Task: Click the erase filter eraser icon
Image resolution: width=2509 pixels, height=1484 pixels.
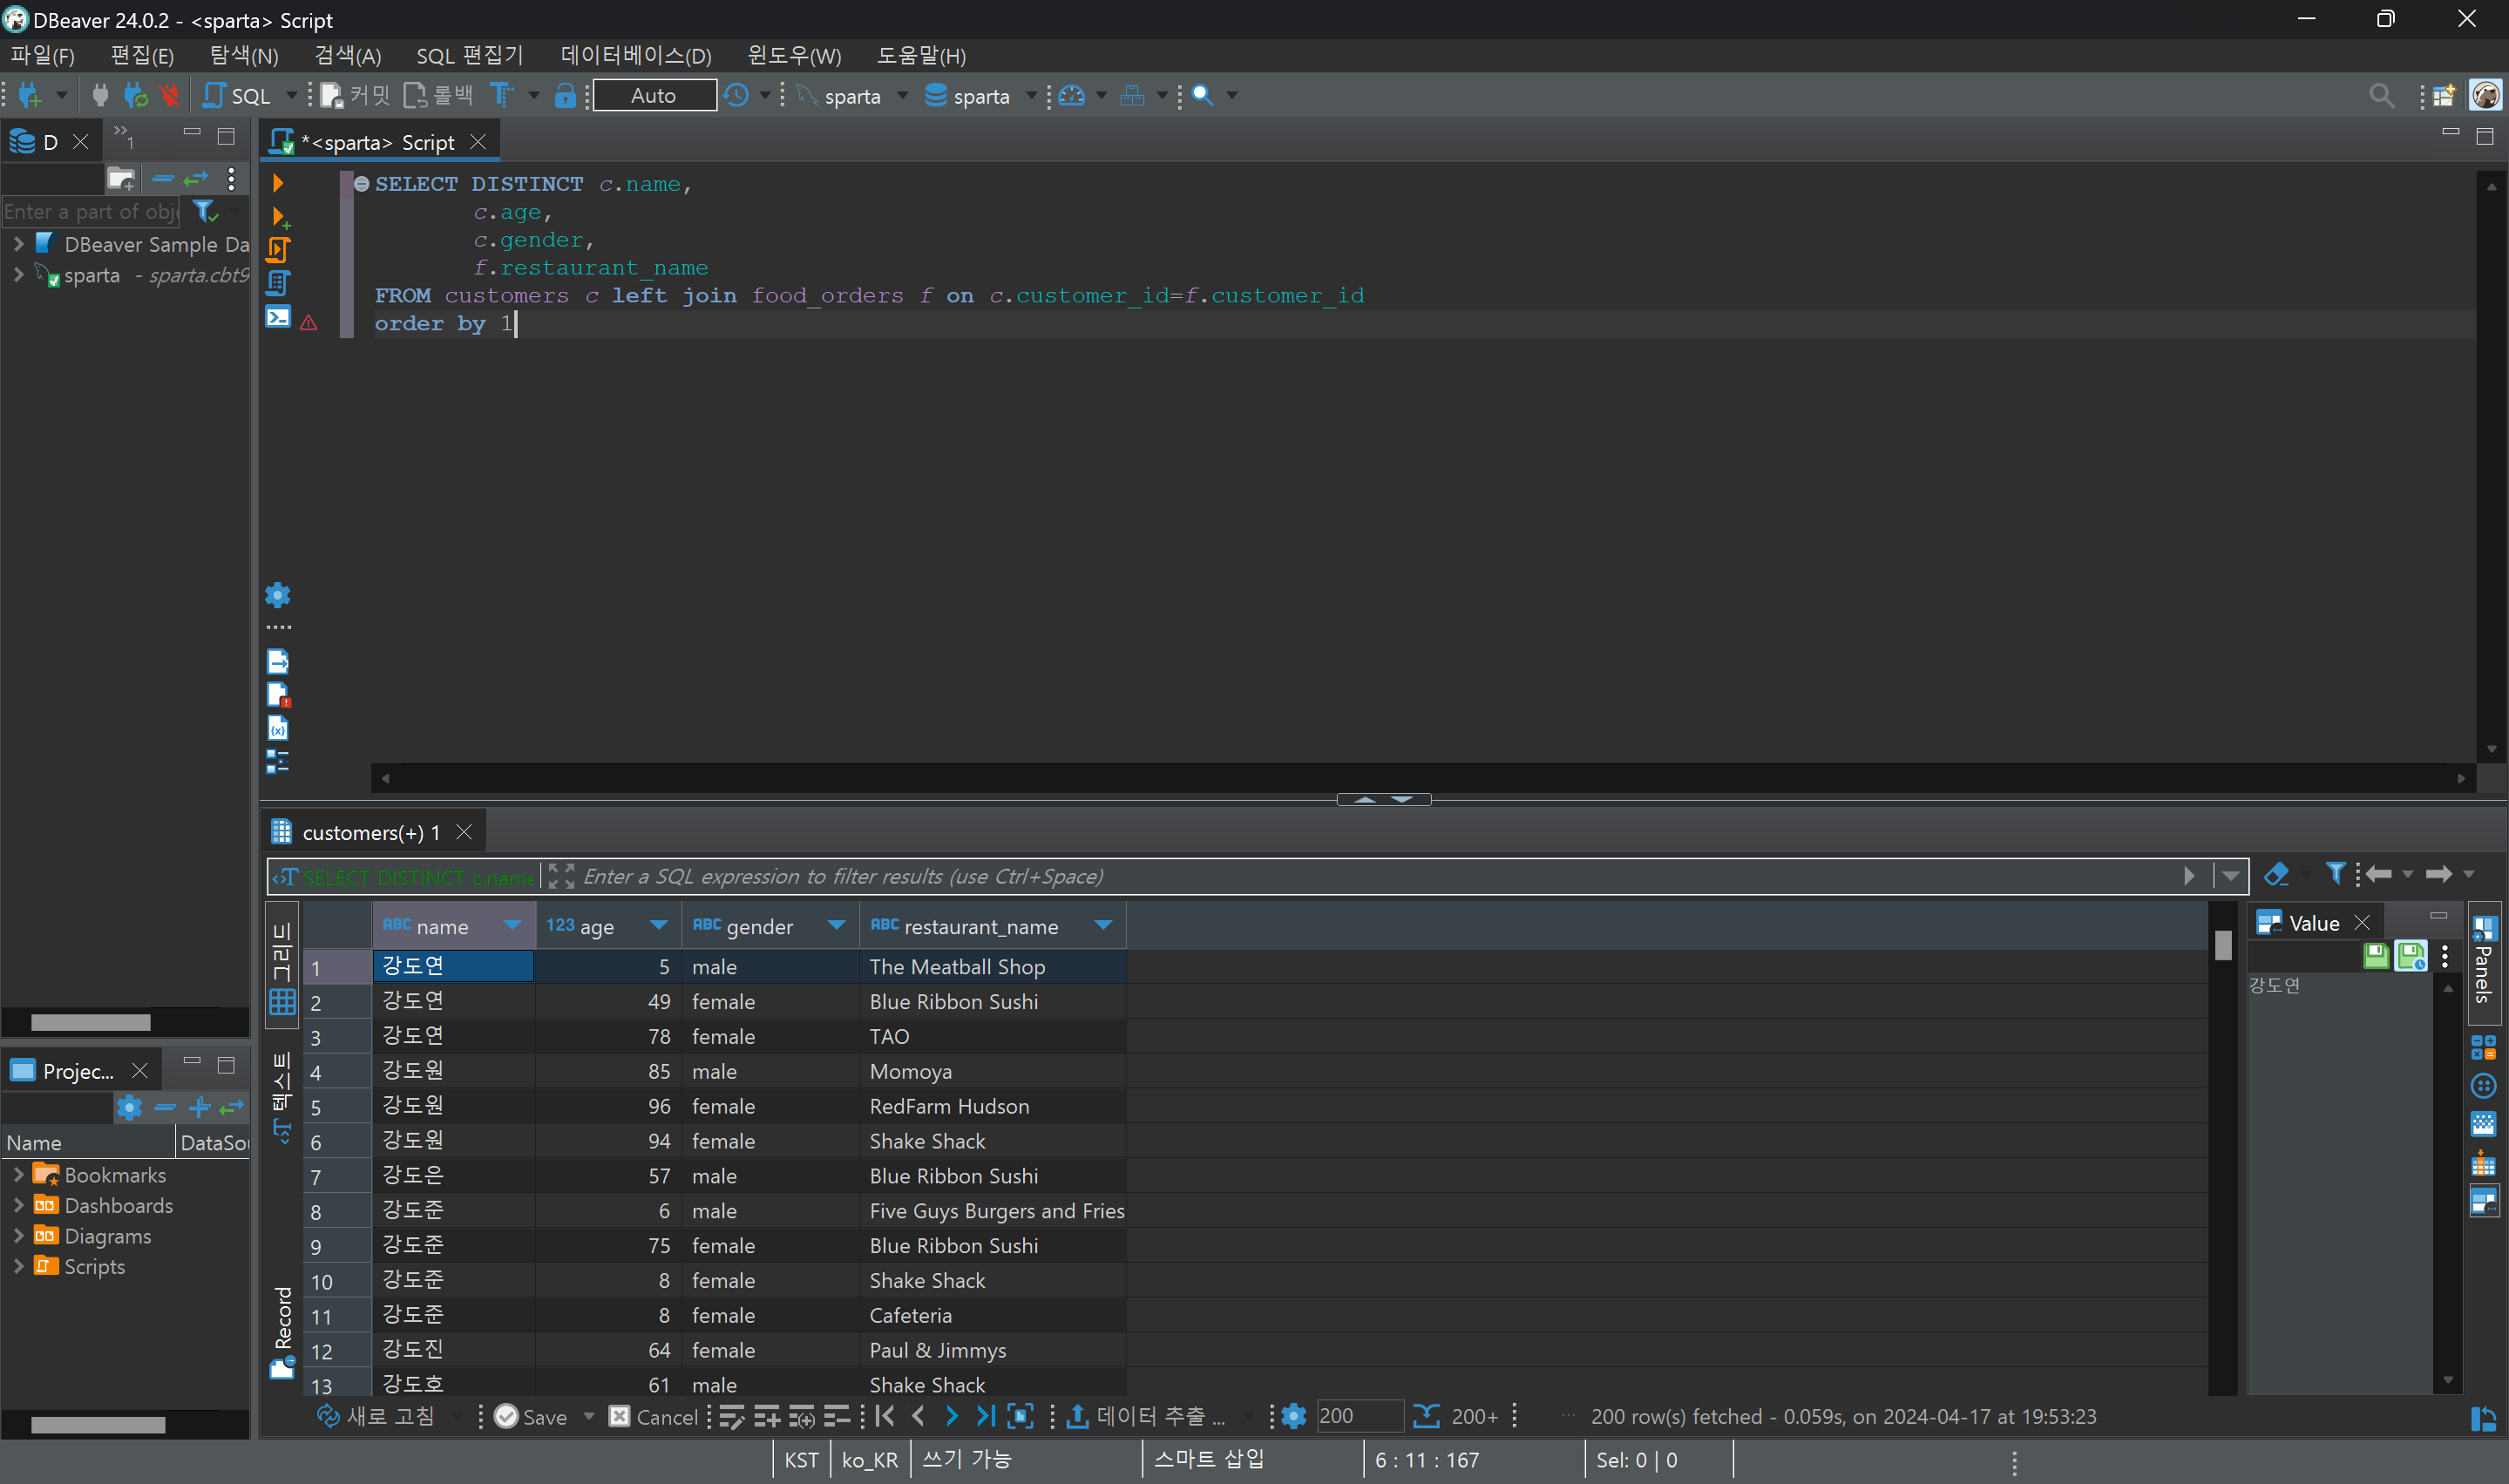Action: (x=2276, y=875)
